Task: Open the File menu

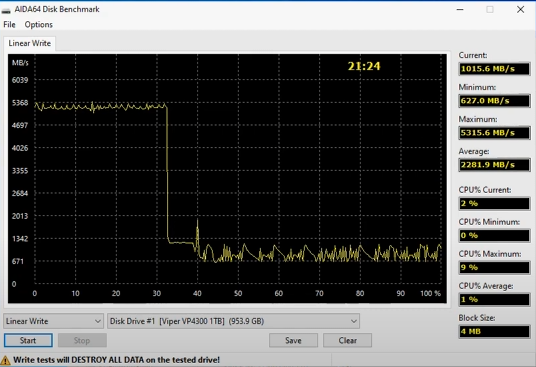Action: 9,25
